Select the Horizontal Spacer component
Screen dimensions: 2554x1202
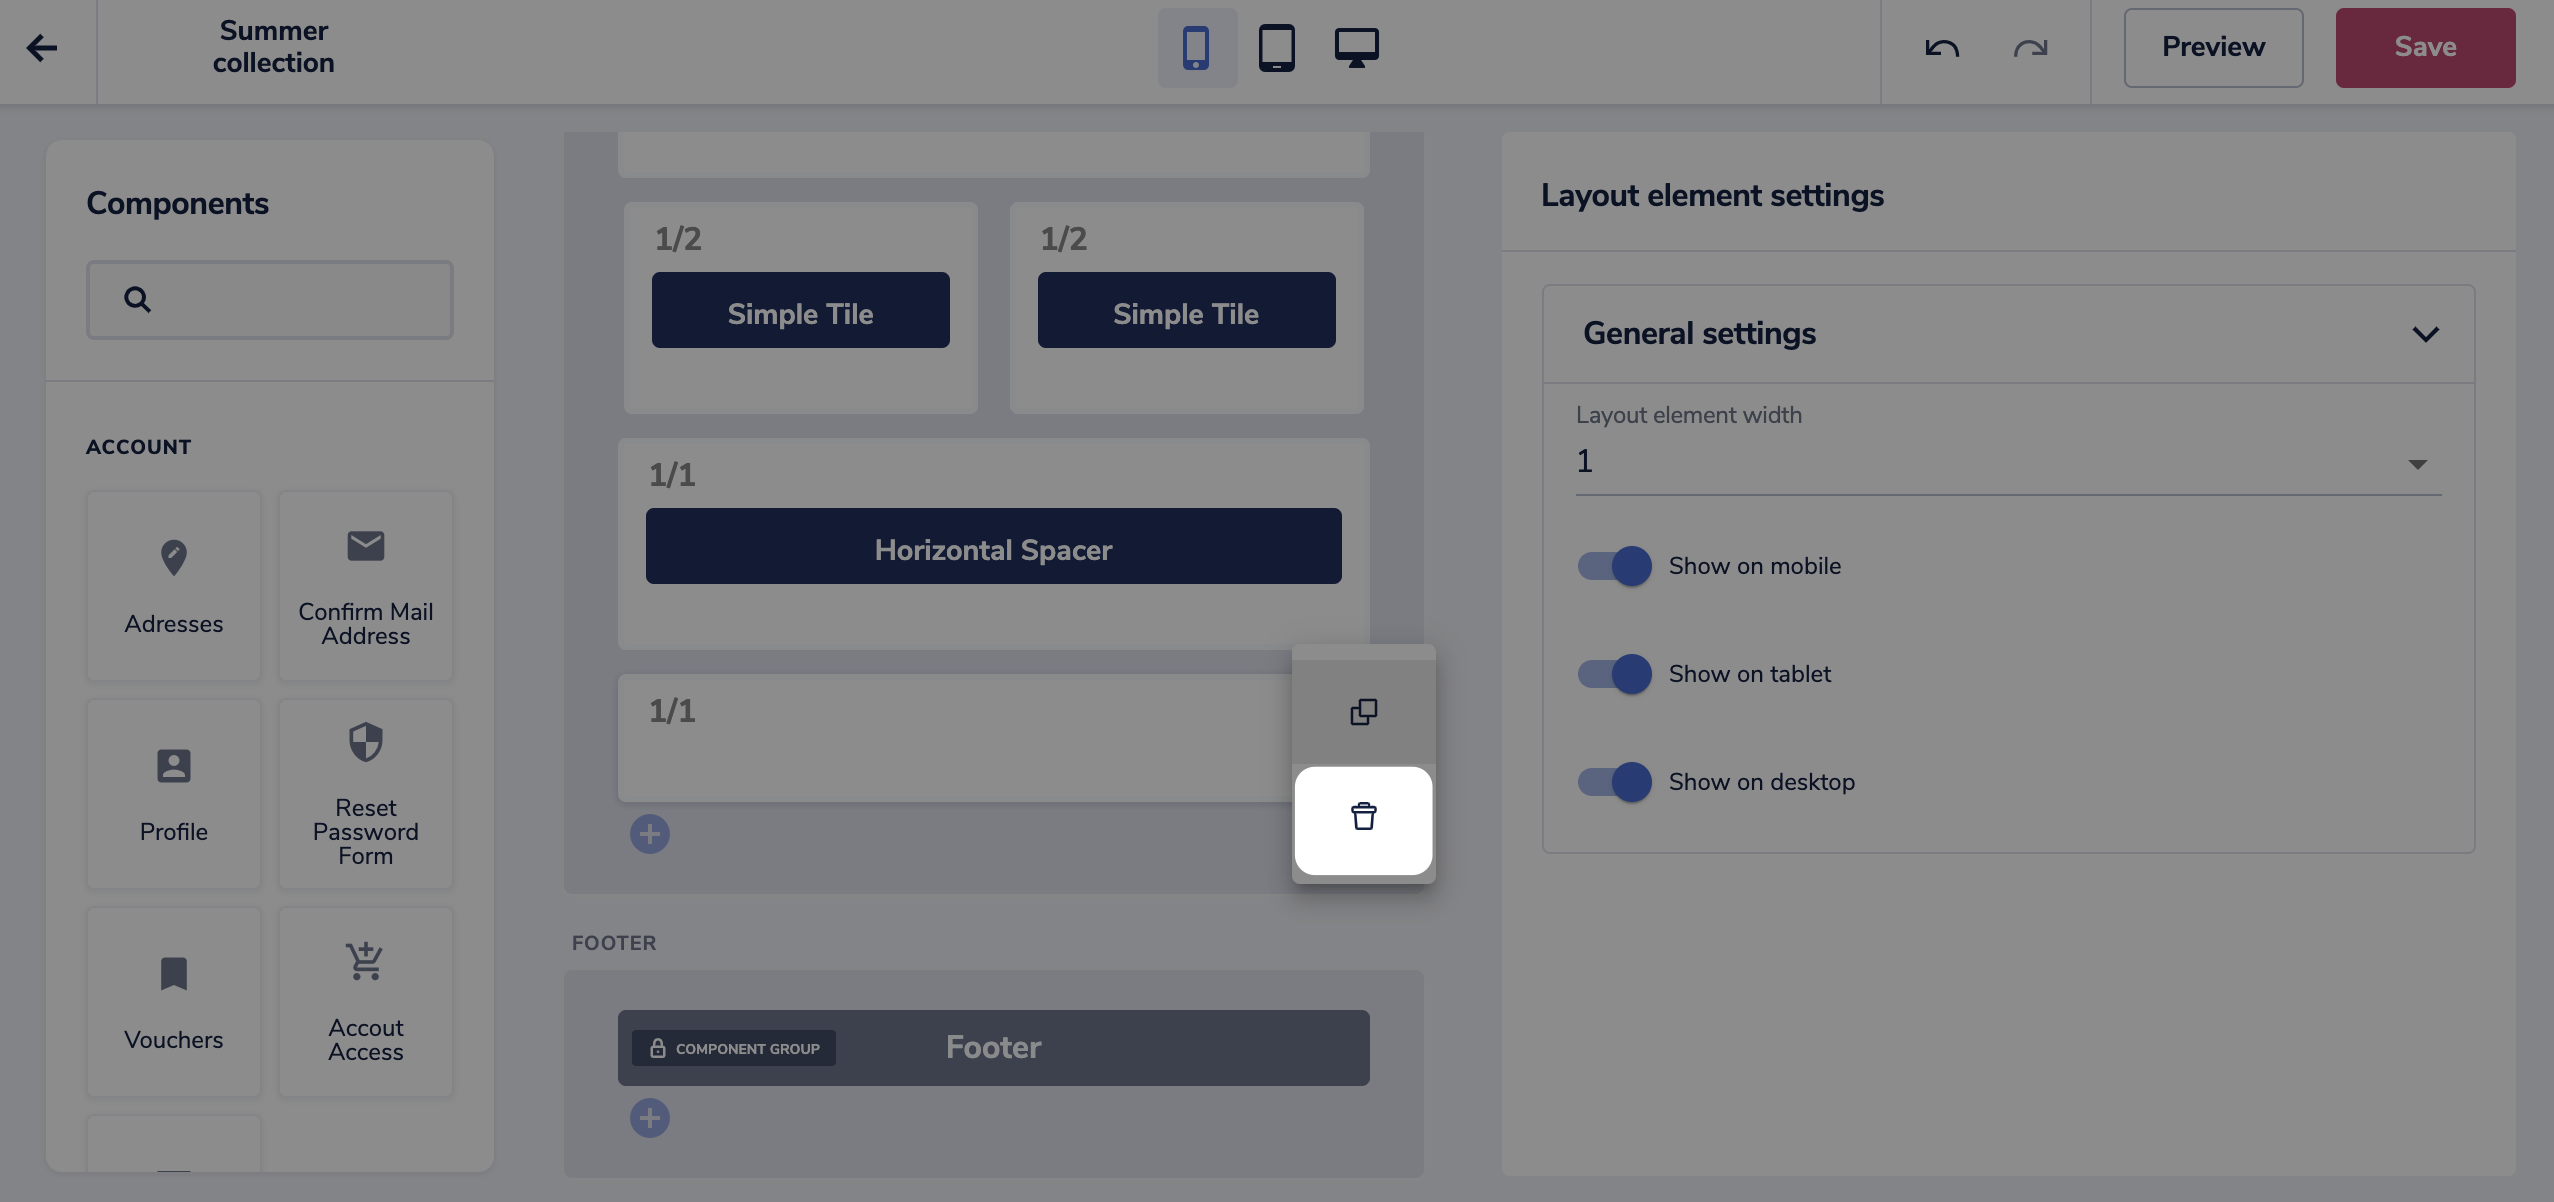(994, 546)
